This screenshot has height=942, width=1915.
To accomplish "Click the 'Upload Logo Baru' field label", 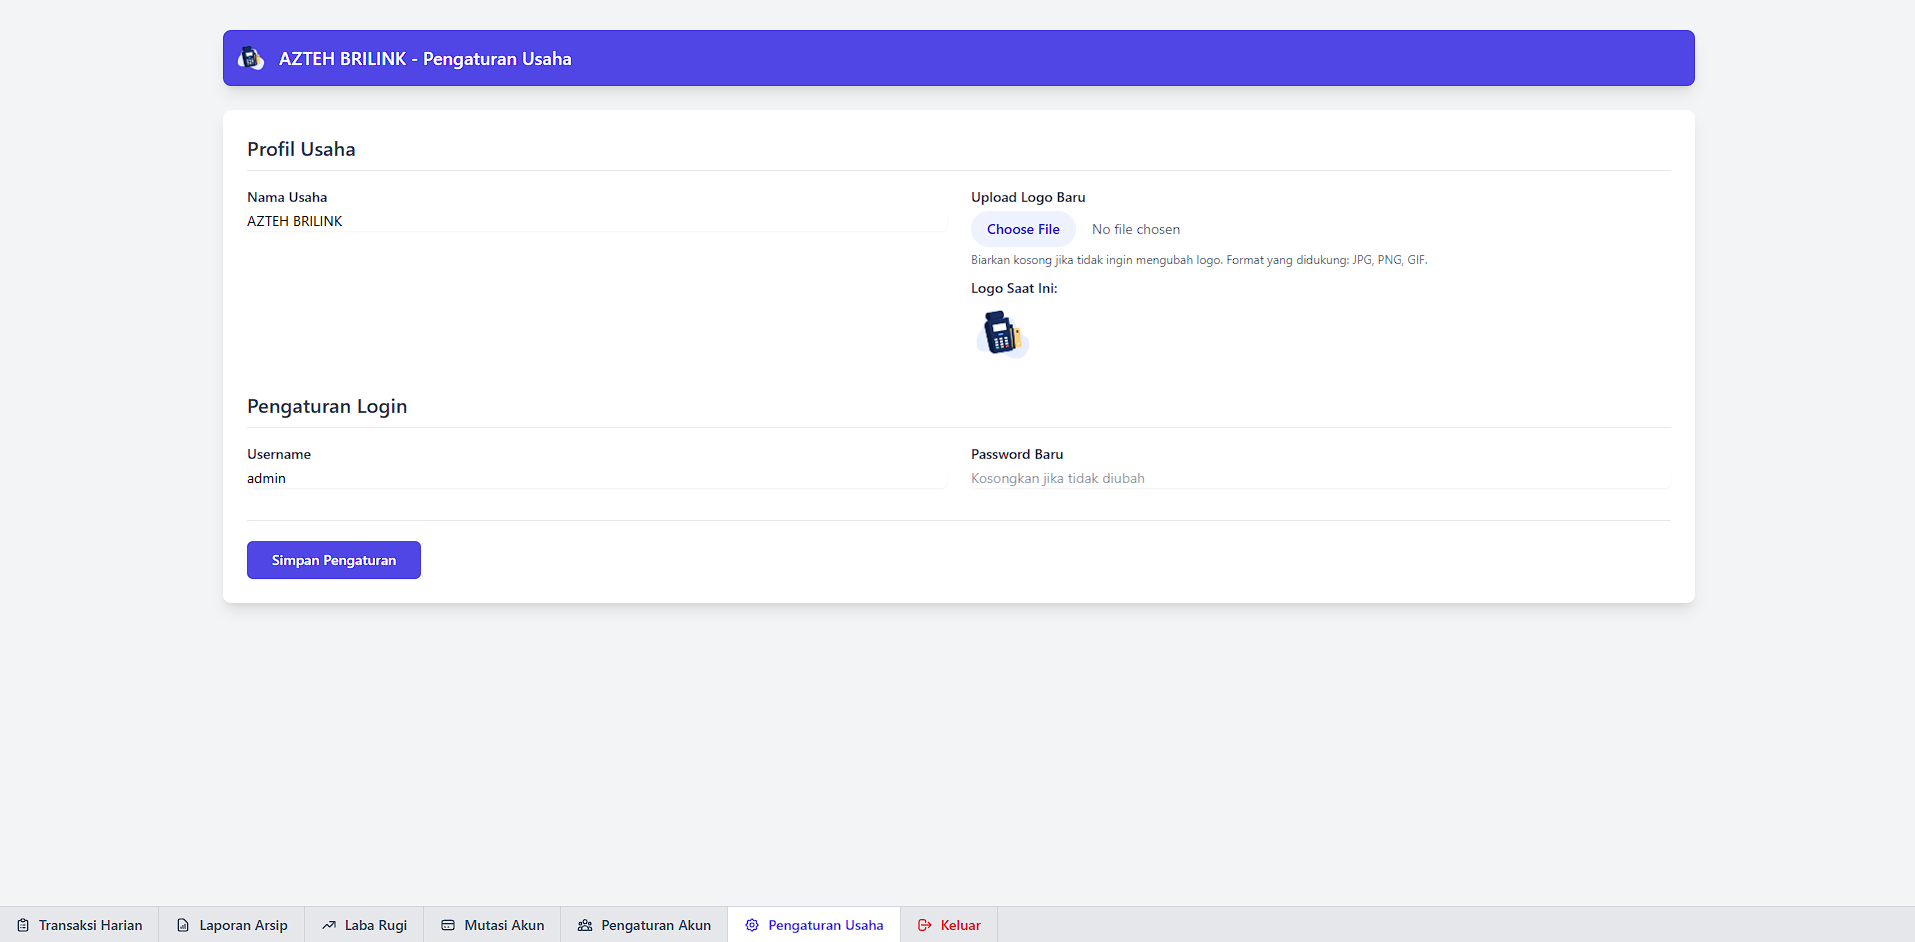I will pos(1028,197).
